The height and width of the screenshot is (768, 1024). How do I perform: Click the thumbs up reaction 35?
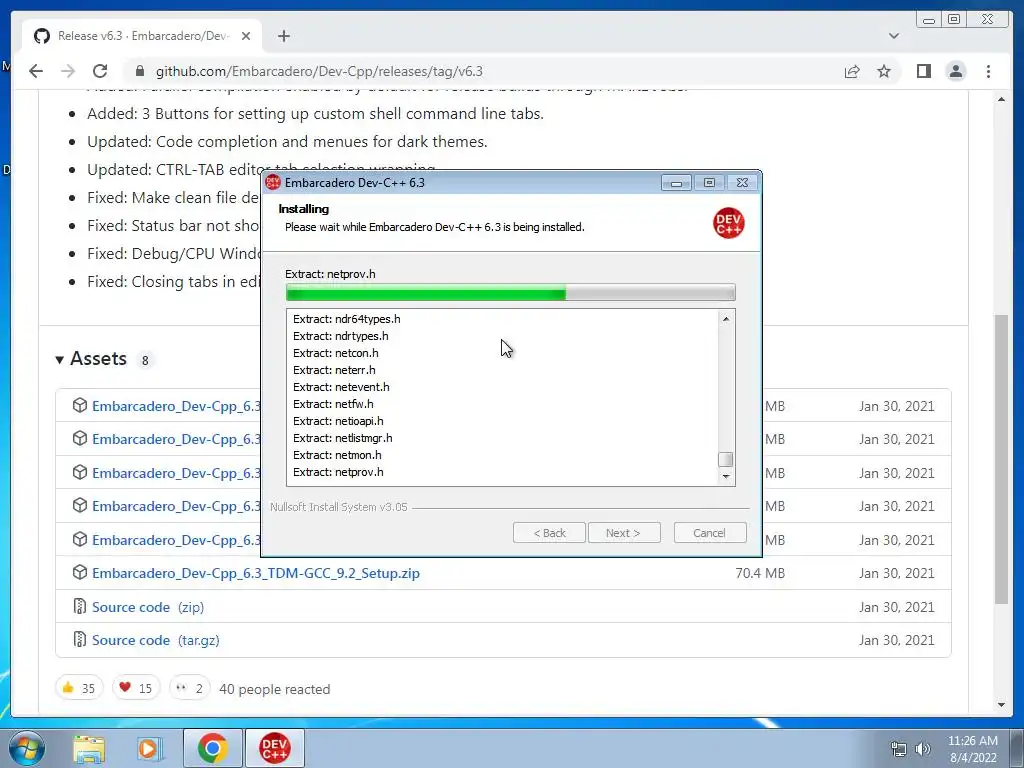click(79, 688)
